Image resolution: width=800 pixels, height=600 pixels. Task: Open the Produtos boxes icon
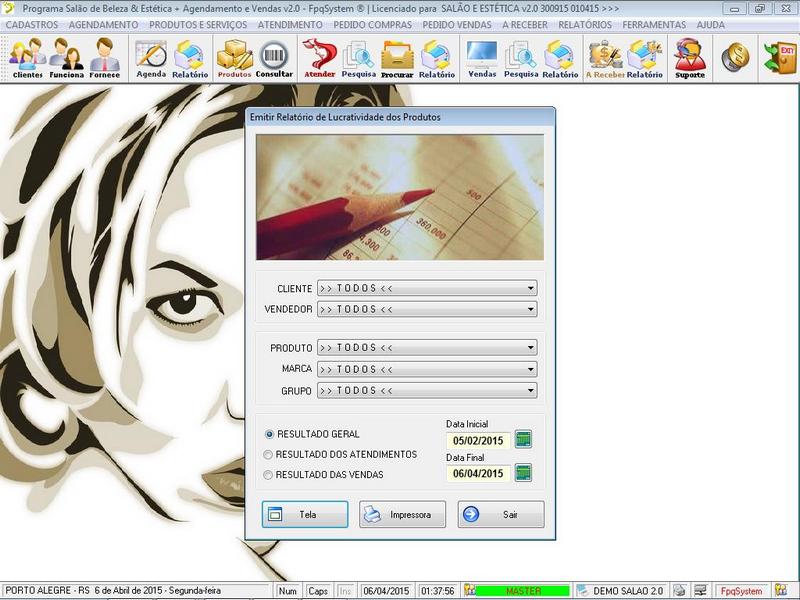coord(234,59)
